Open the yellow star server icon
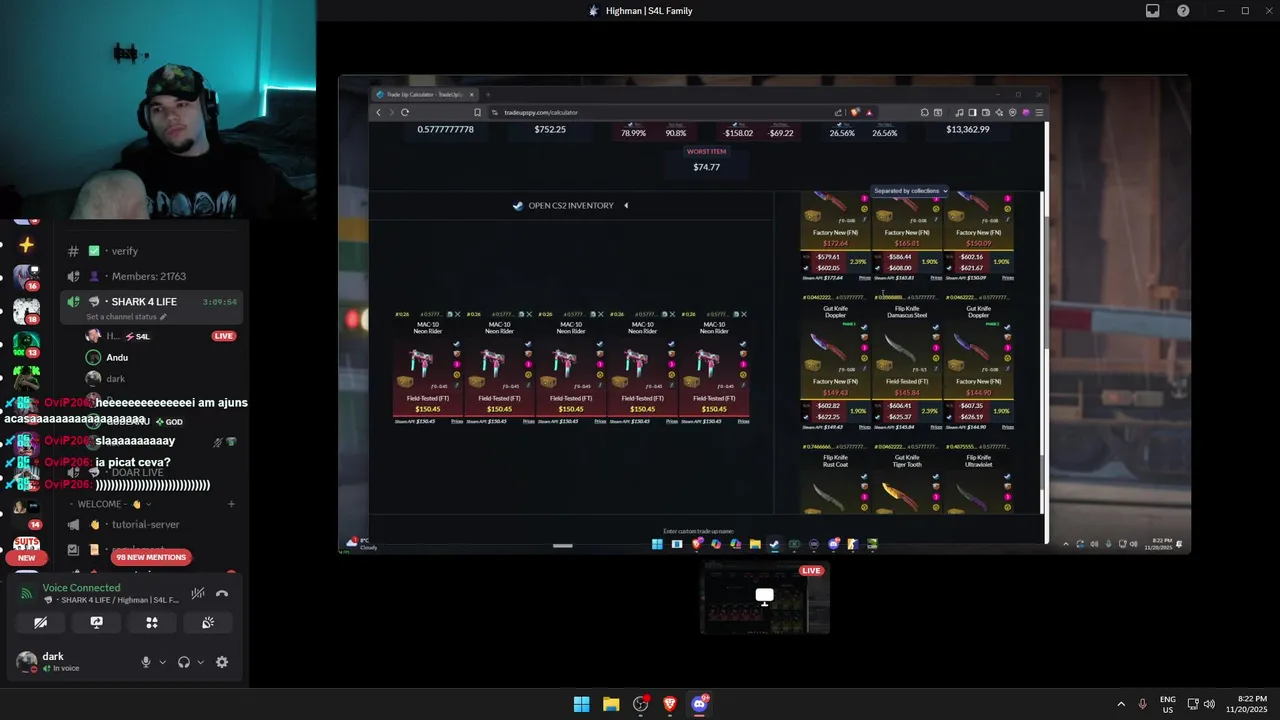This screenshot has width=1280, height=720. 26,244
